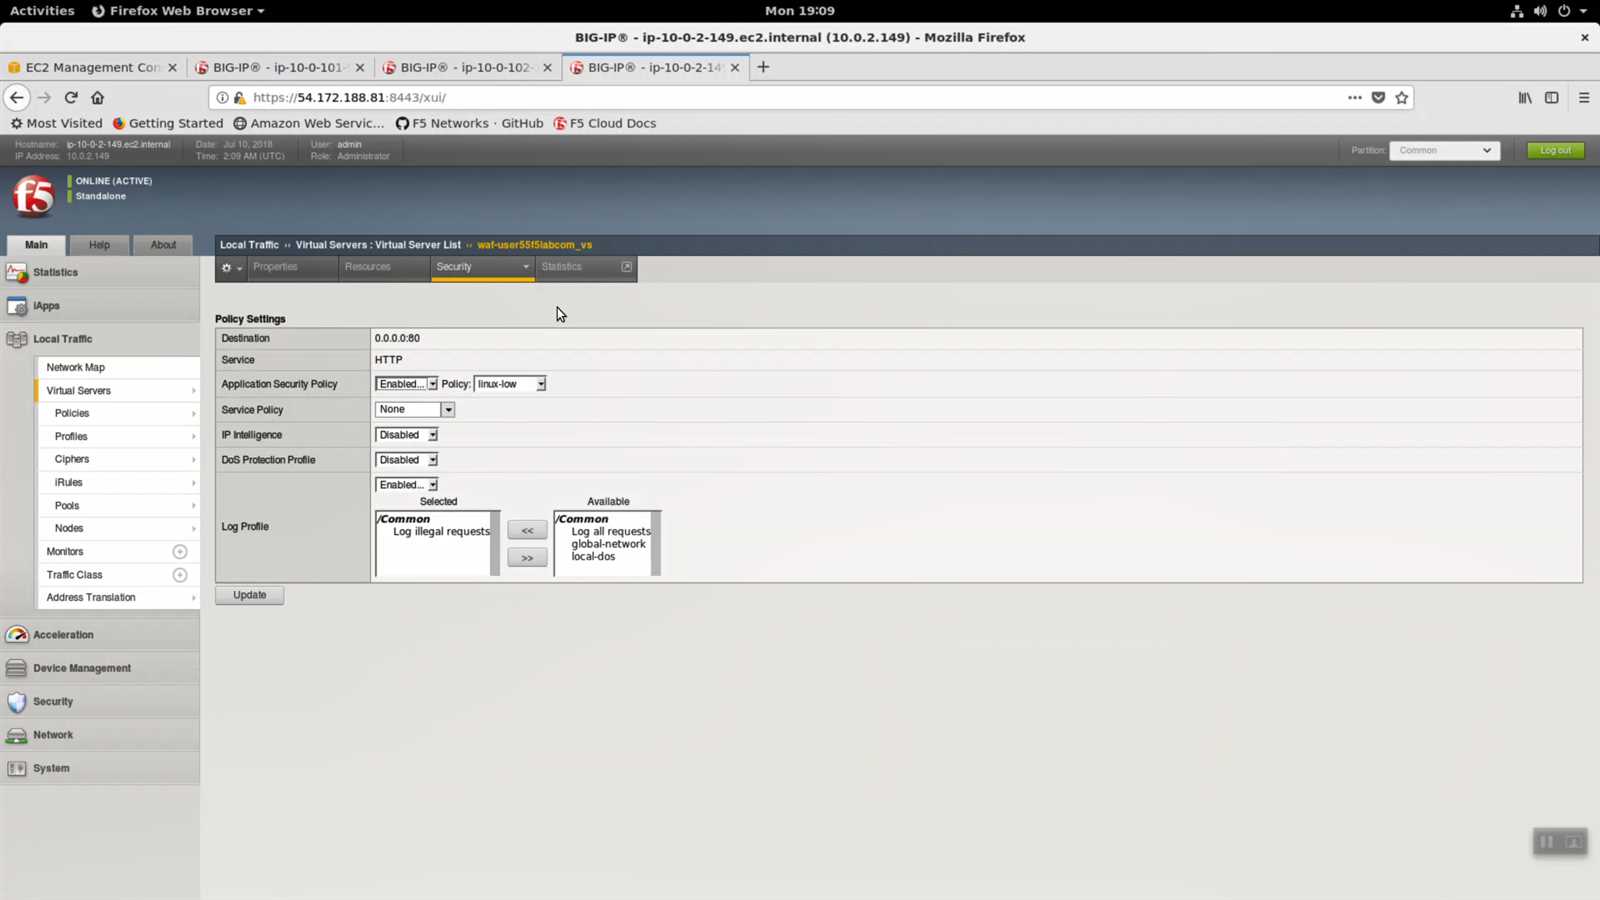
Task: Open Firefox hamburger menu
Action: click(x=1584, y=97)
